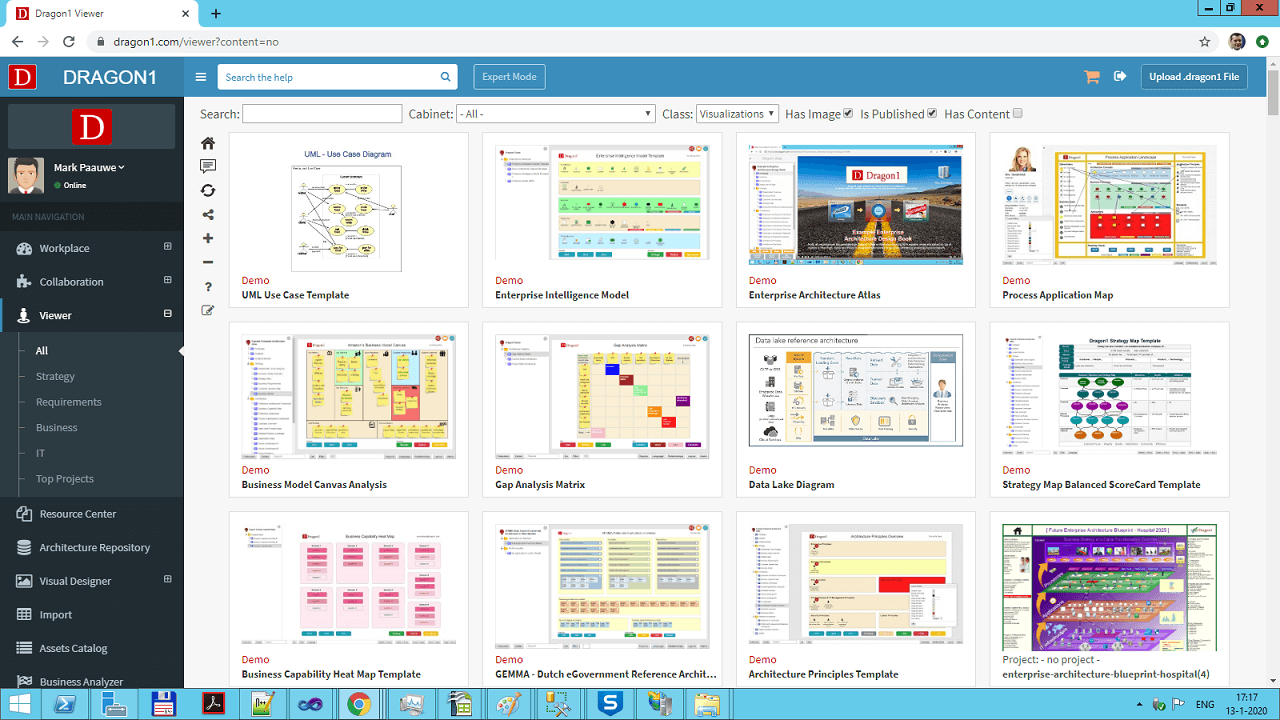The width and height of the screenshot is (1280, 720).
Task: Open the Class Visualizations dropdown
Action: 737,114
